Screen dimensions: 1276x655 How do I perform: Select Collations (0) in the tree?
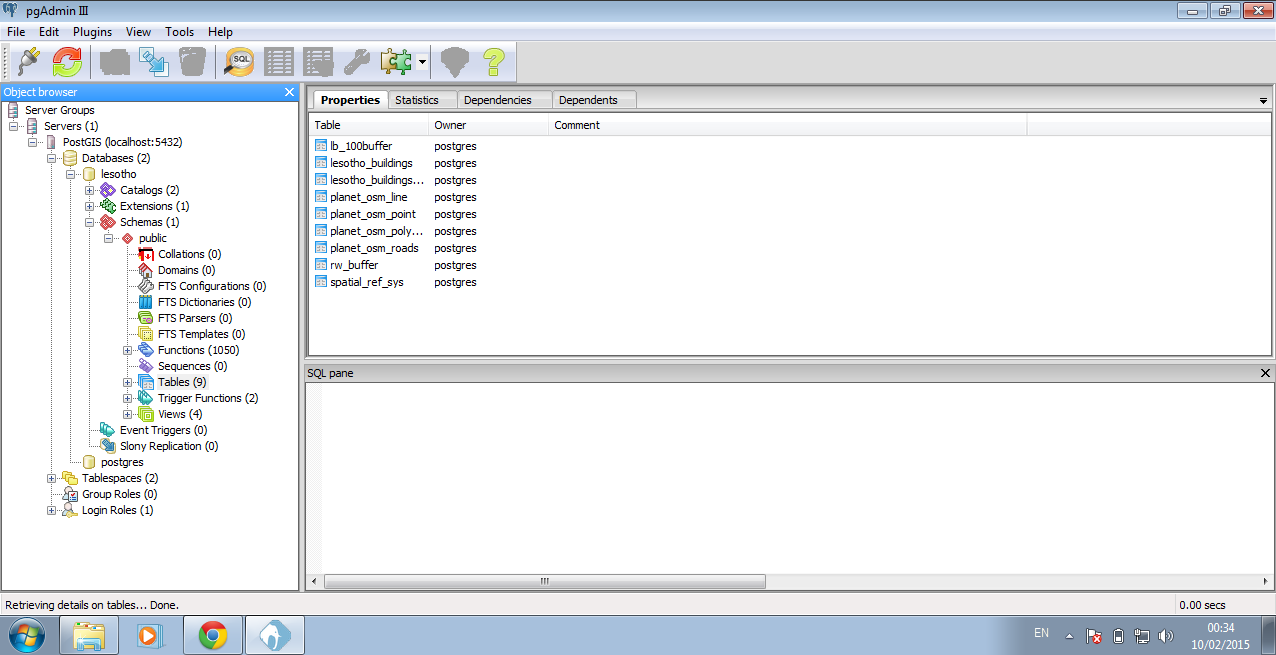click(189, 254)
